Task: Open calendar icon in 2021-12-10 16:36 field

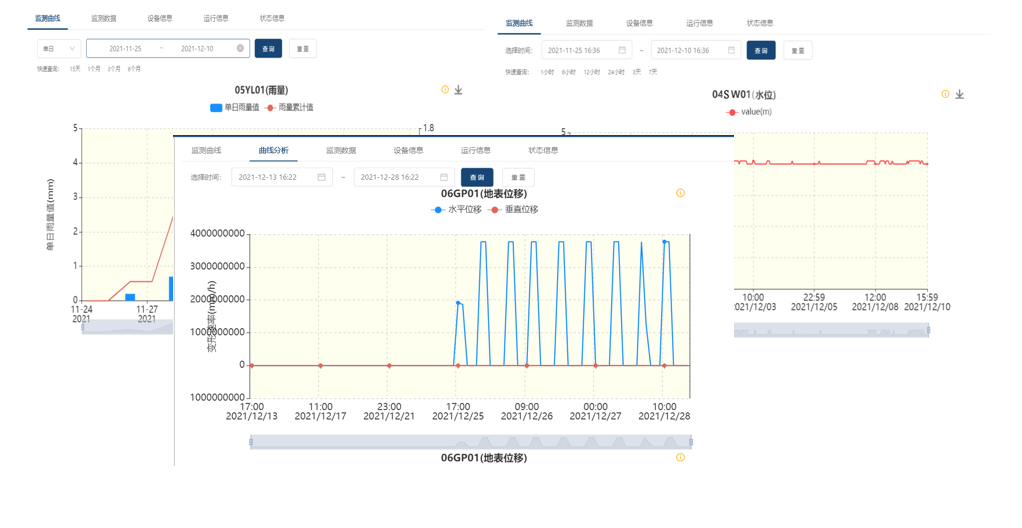Action: pyautogui.click(x=731, y=50)
